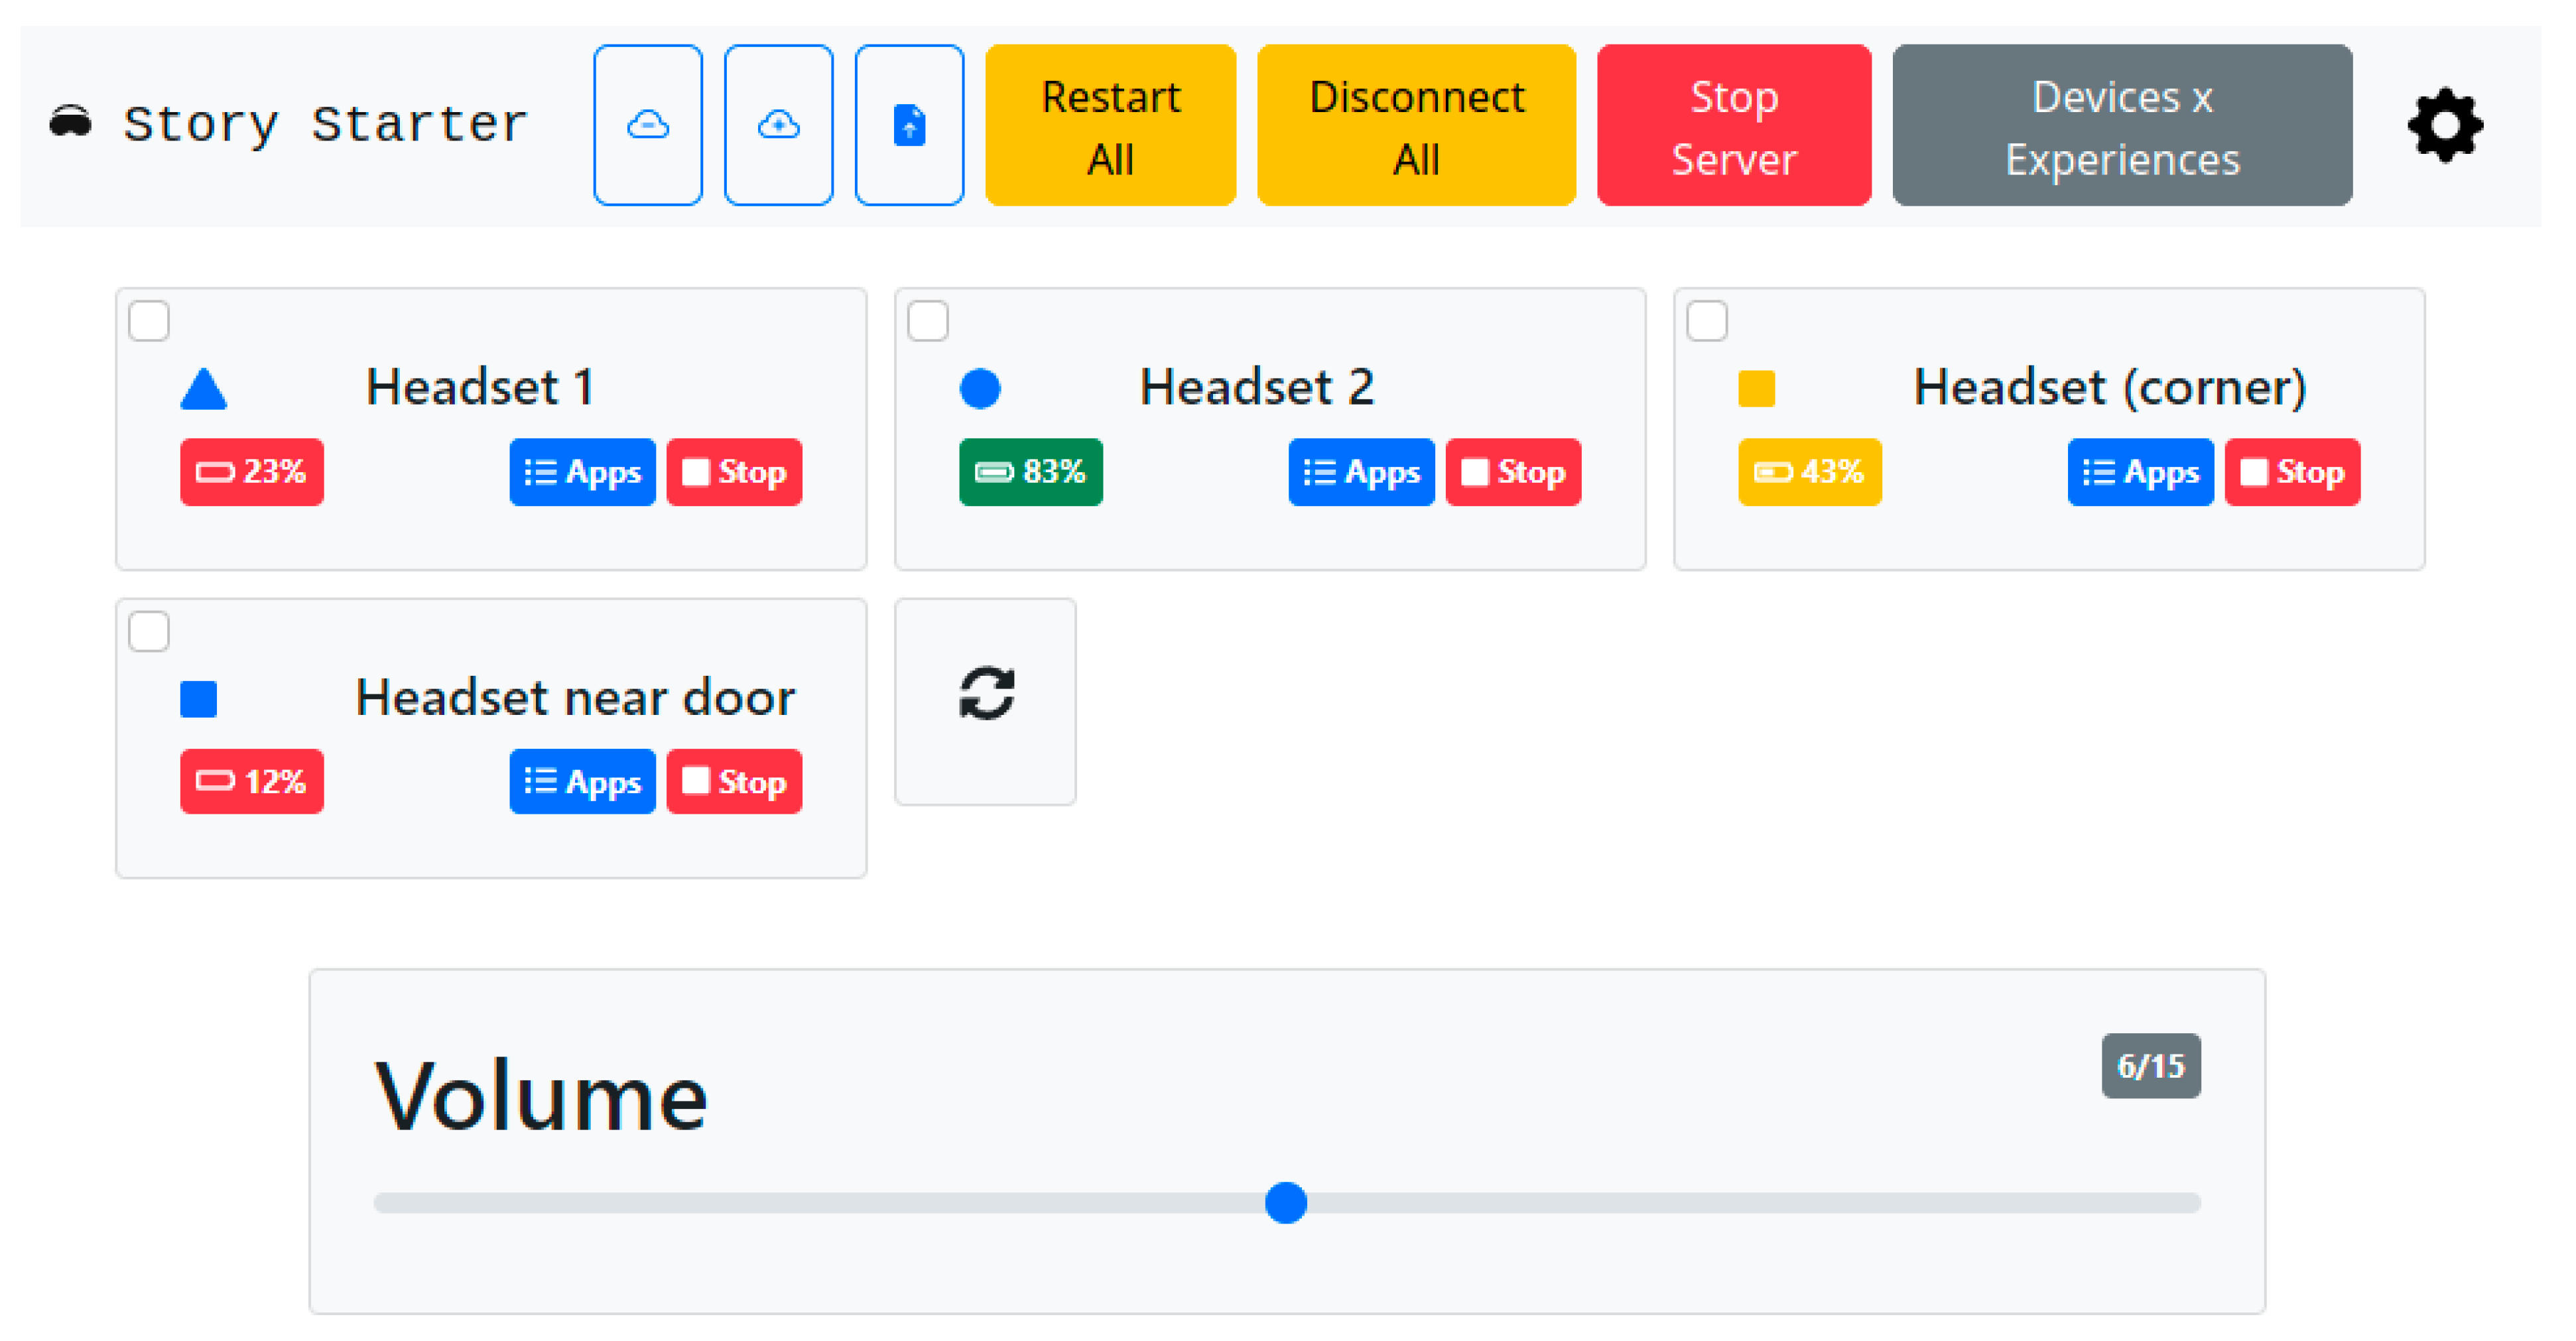Screen dimensions: 2576x1341
Task: Click the Volume slider handle
Action: tap(1286, 1203)
